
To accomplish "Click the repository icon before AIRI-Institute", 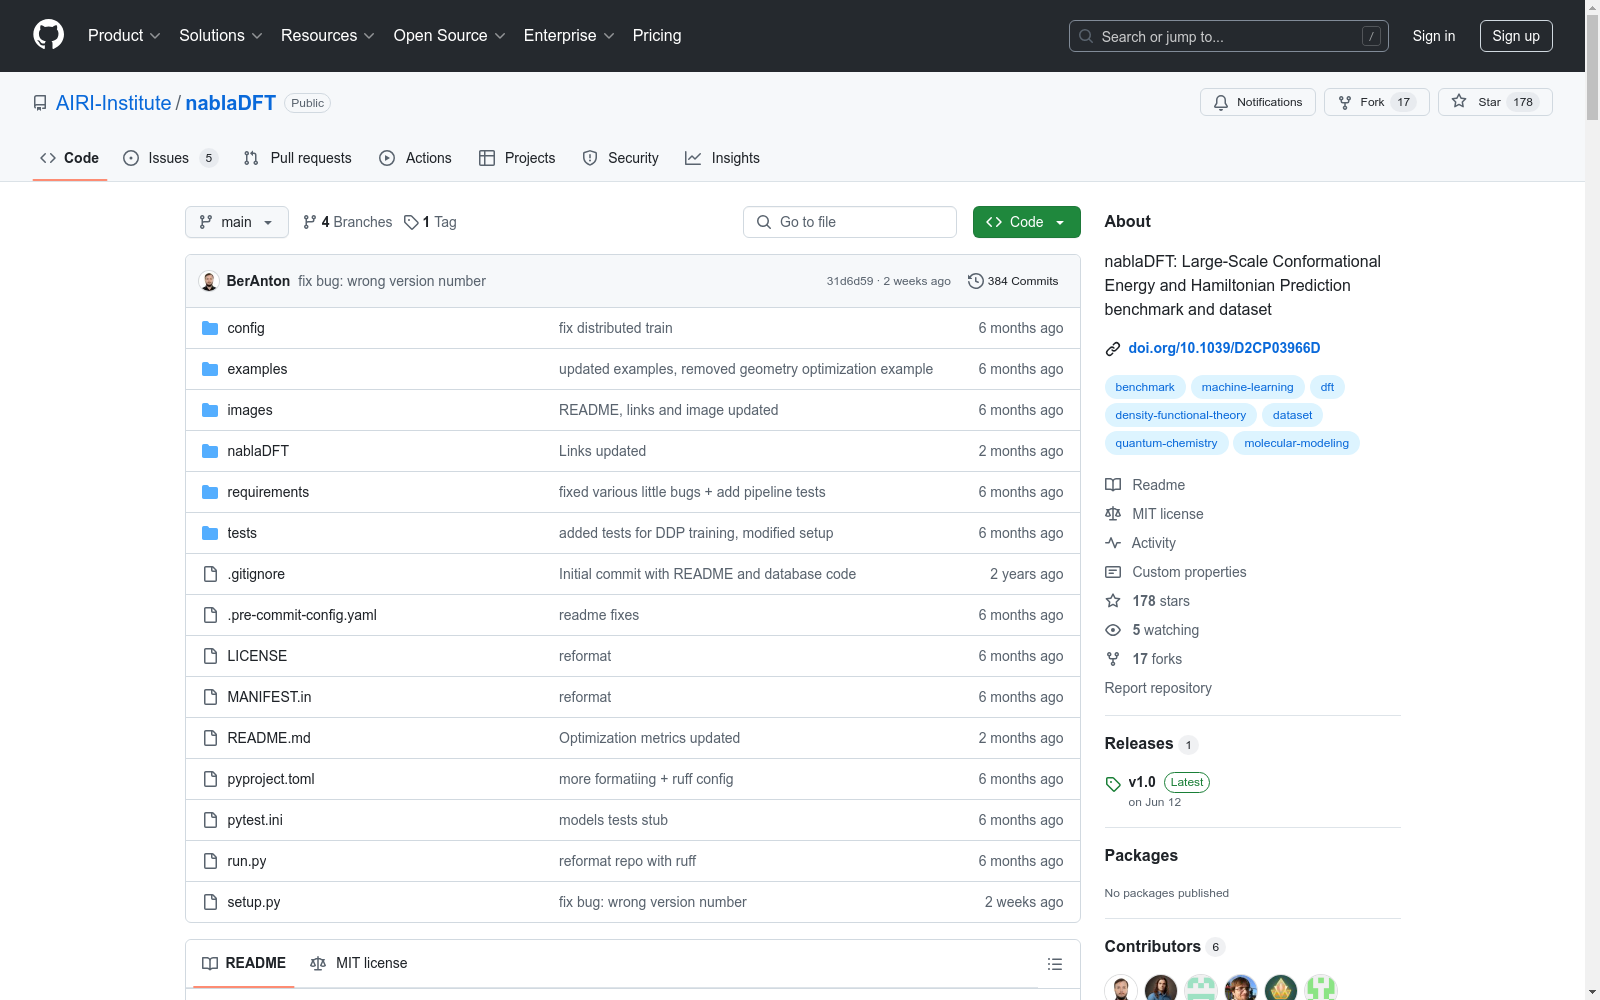I will (x=40, y=103).
